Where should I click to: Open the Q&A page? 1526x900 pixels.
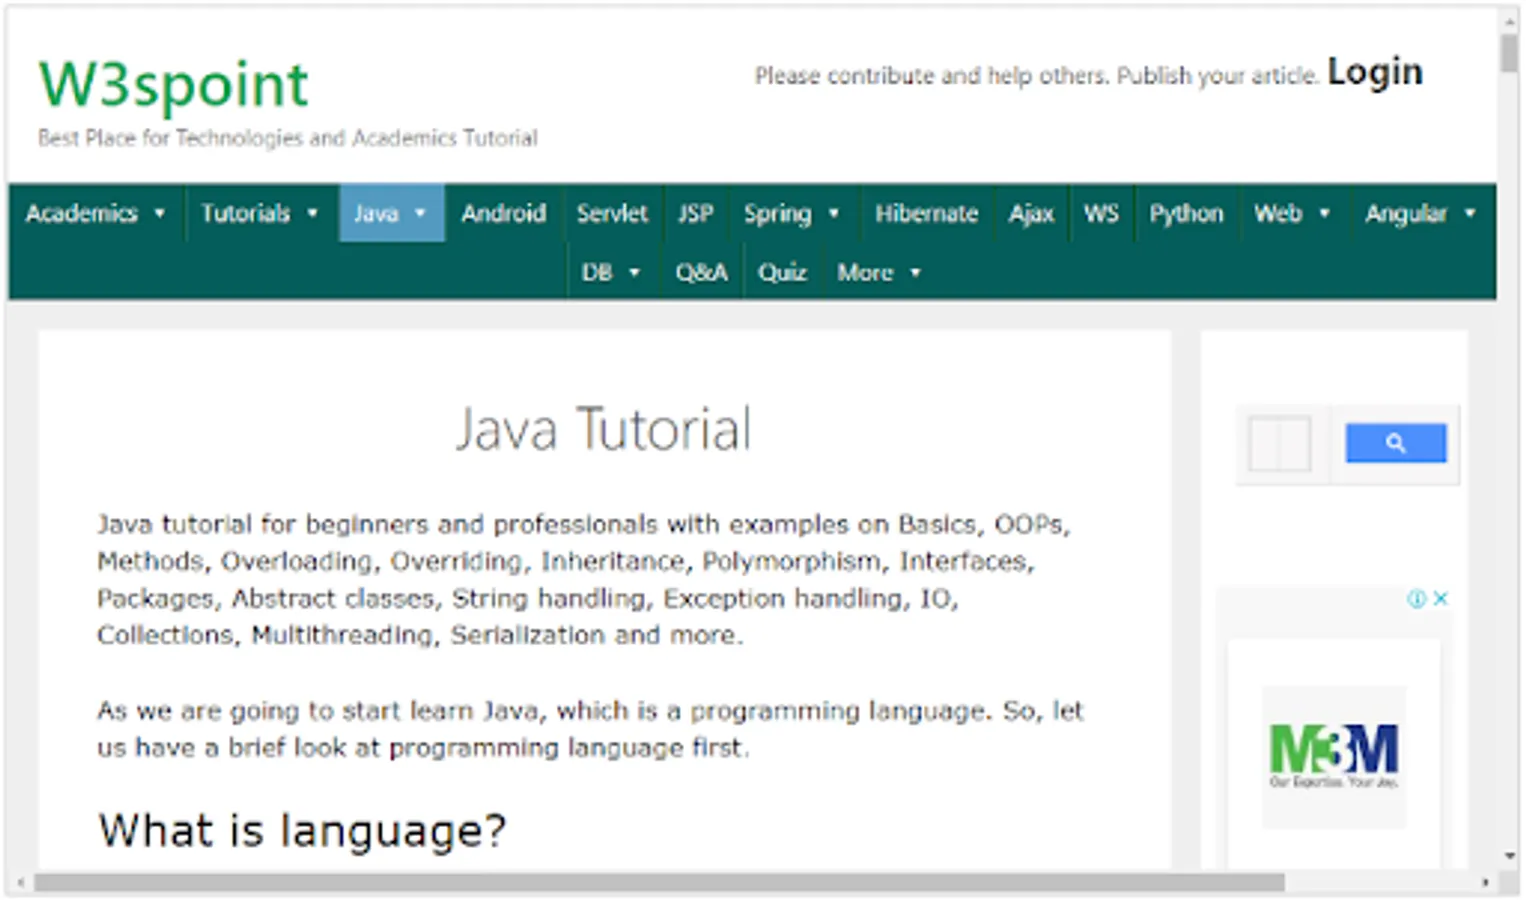[701, 272]
